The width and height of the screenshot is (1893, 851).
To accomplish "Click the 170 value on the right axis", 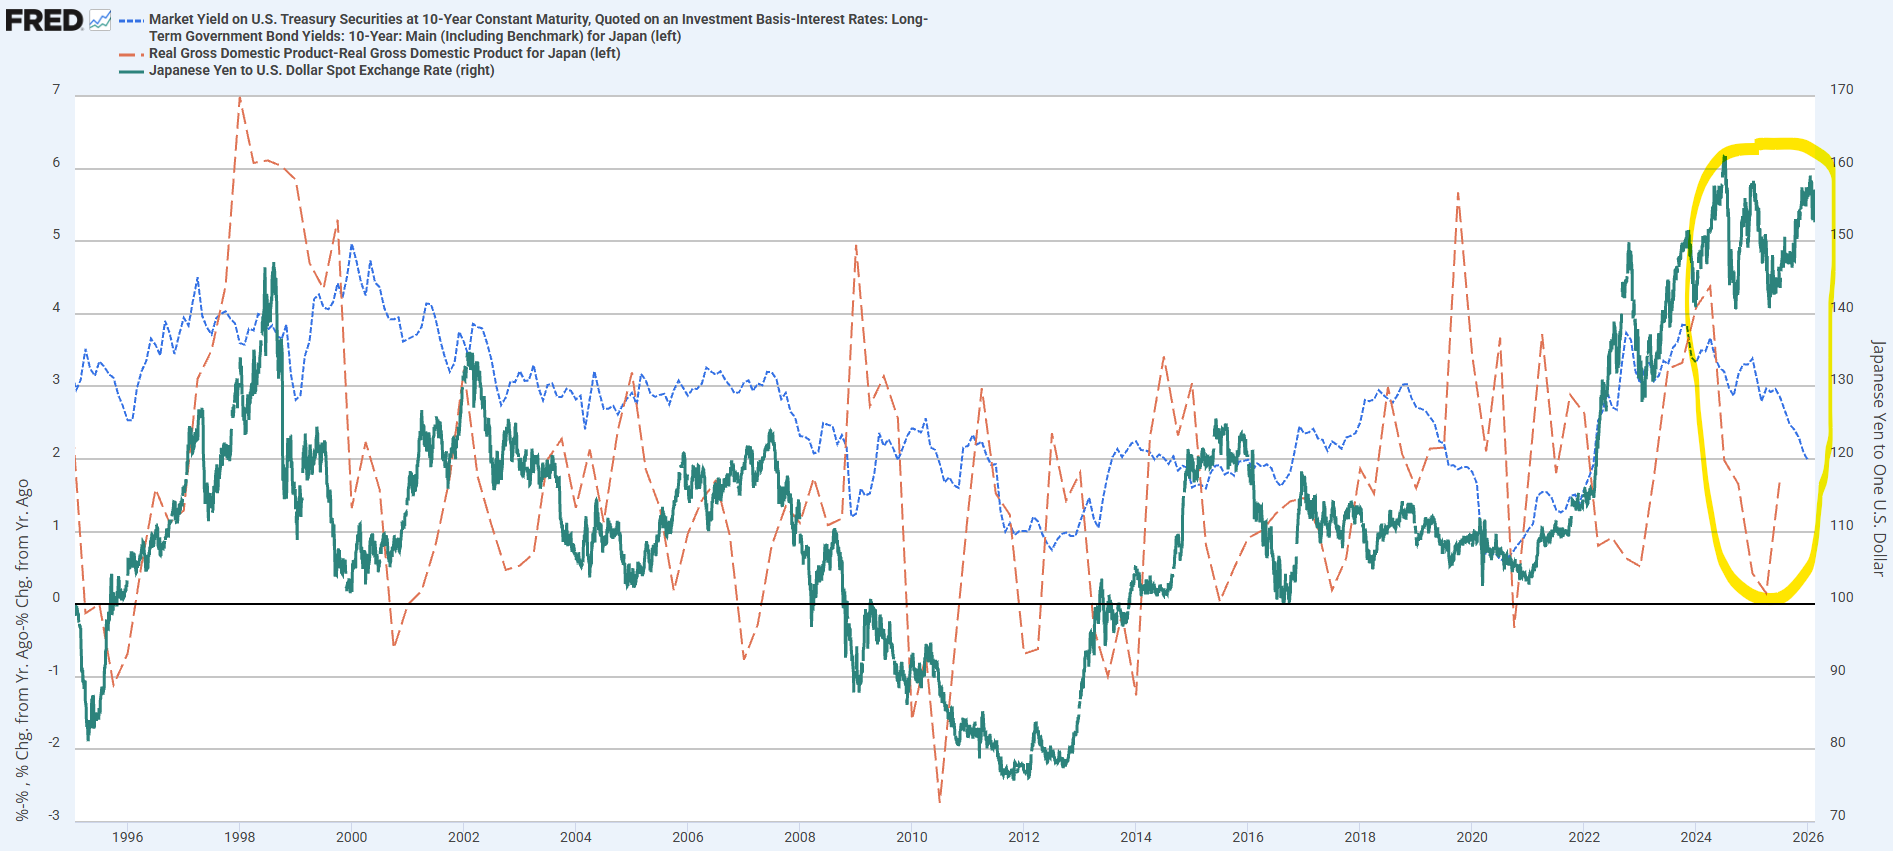I will pyautogui.click(x=1841, y=89).
